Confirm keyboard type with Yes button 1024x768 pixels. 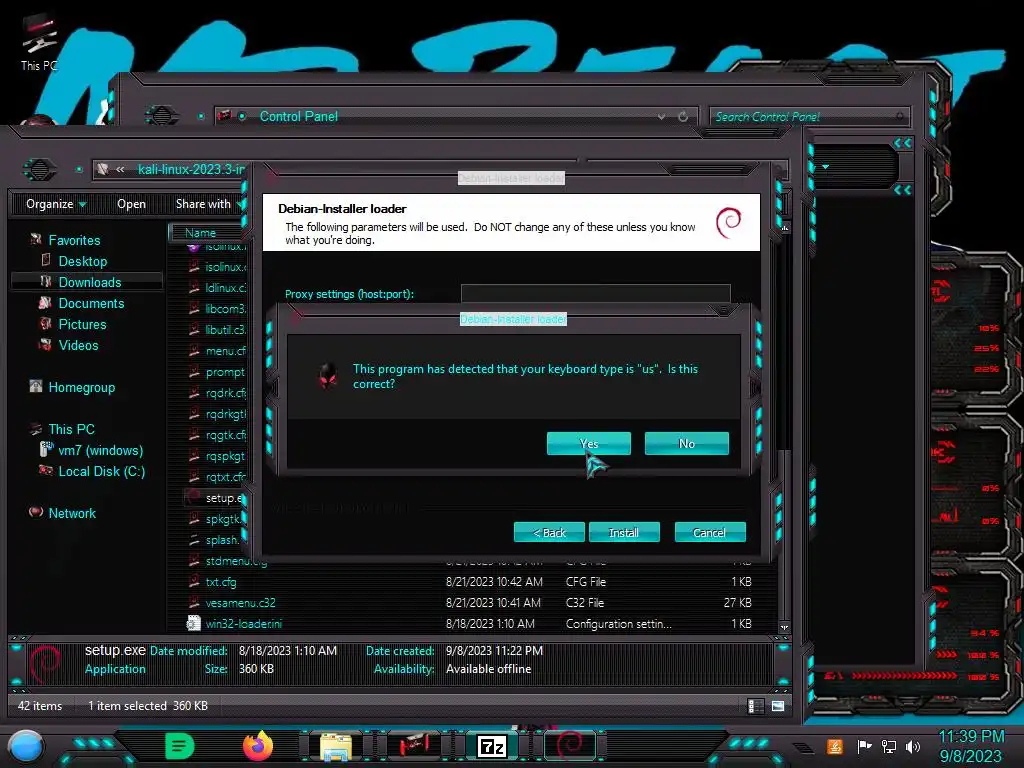tap(588, 443)
